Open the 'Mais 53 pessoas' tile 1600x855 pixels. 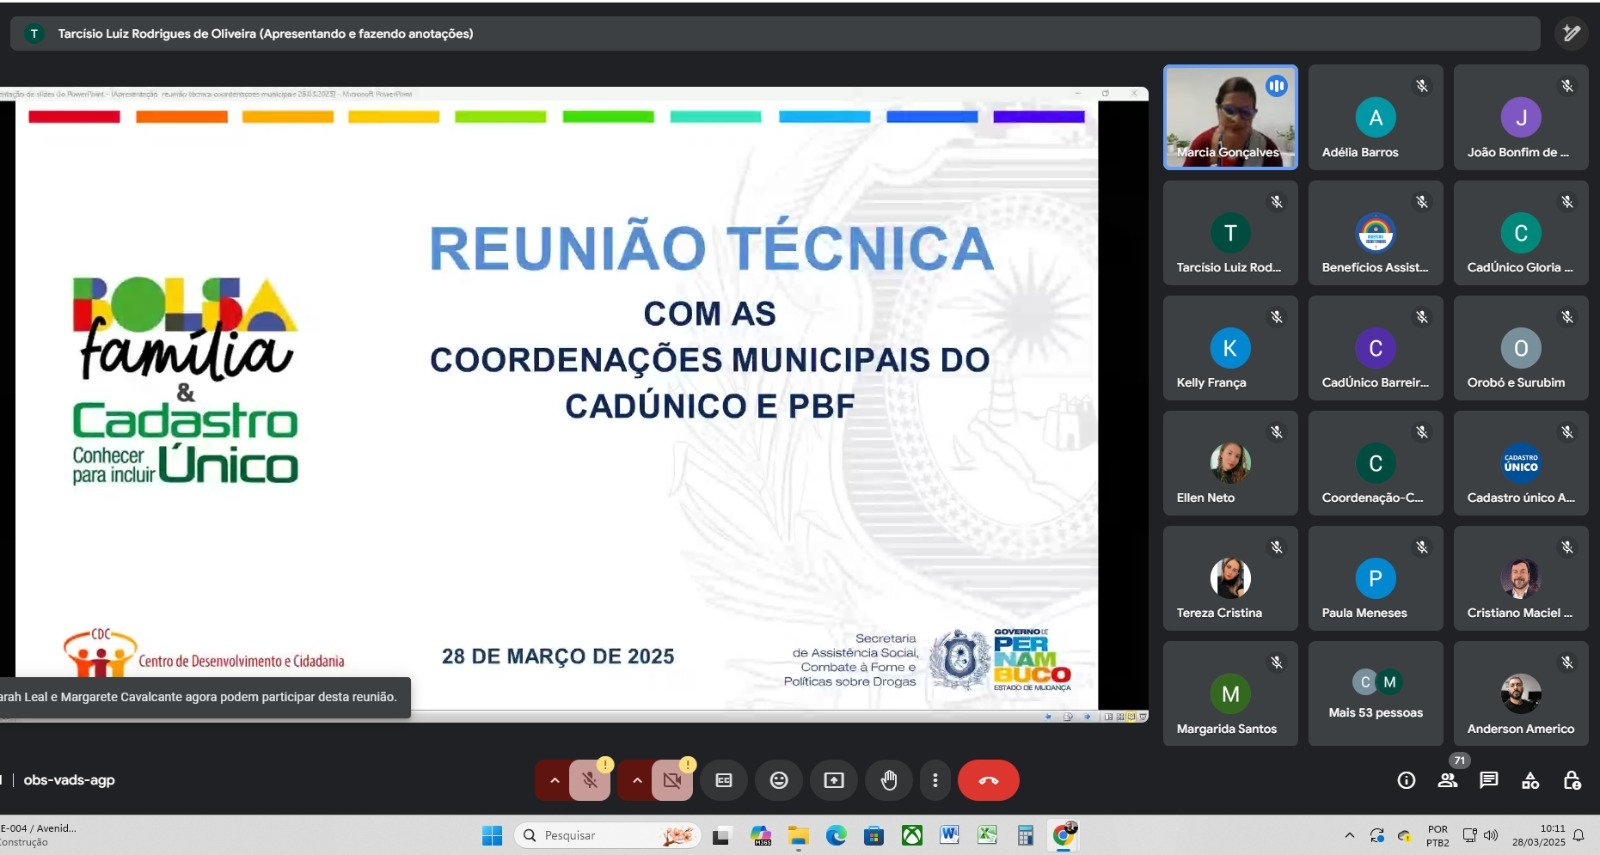1375,694
